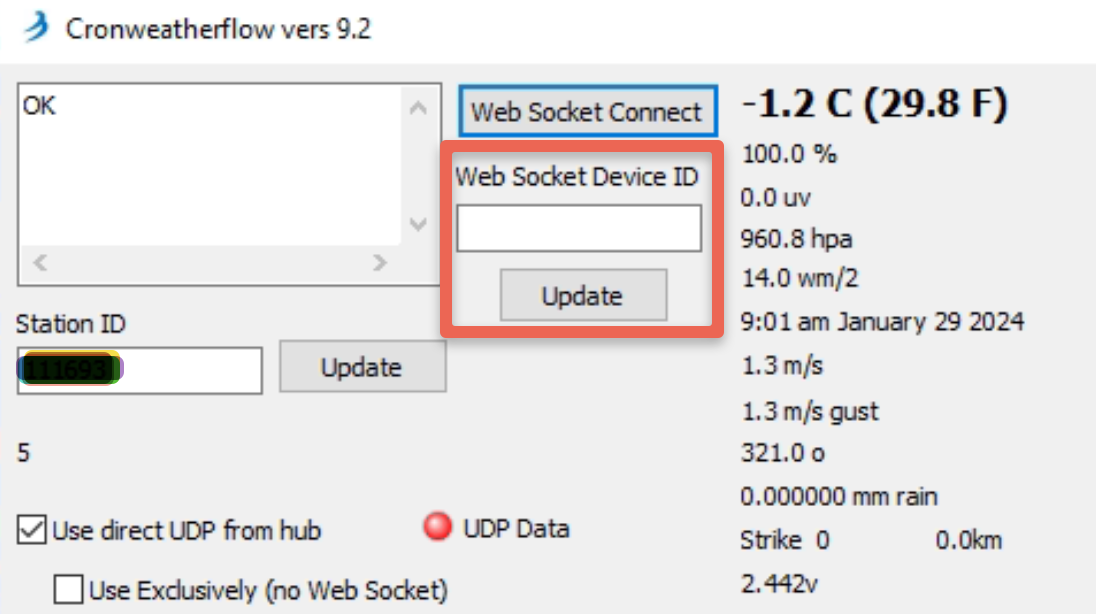Click the OK status log text area

point(210,165)
